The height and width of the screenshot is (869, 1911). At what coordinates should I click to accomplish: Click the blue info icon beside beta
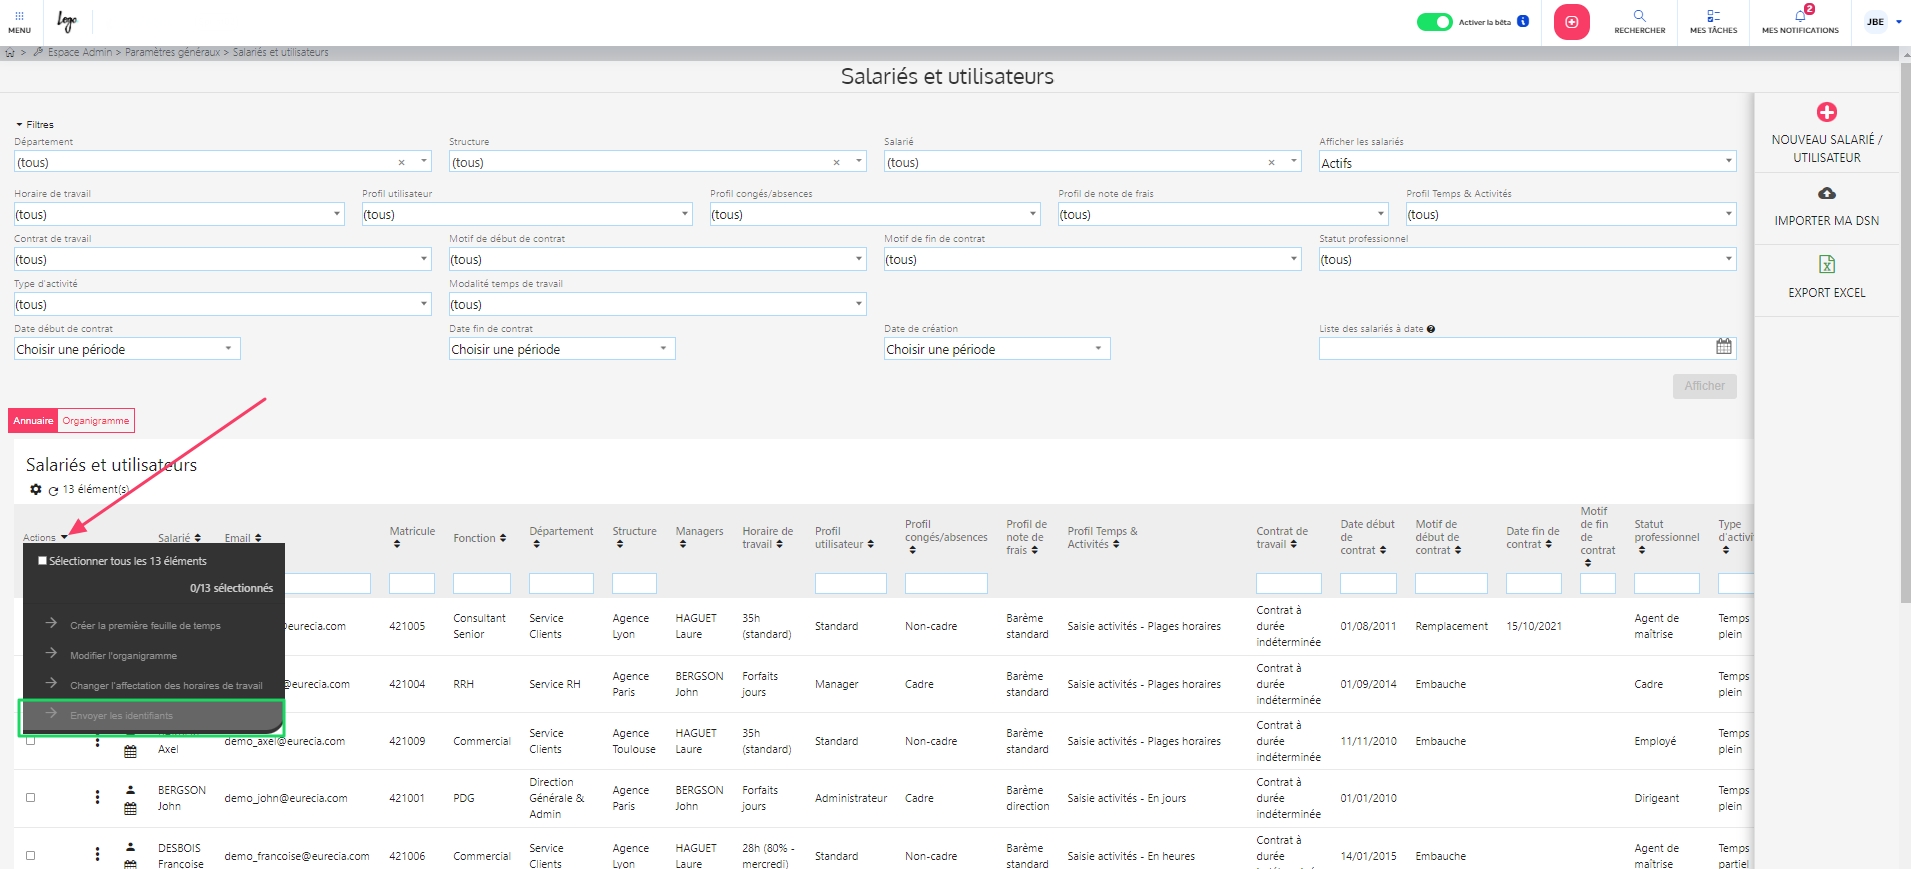coord(1523,21)
